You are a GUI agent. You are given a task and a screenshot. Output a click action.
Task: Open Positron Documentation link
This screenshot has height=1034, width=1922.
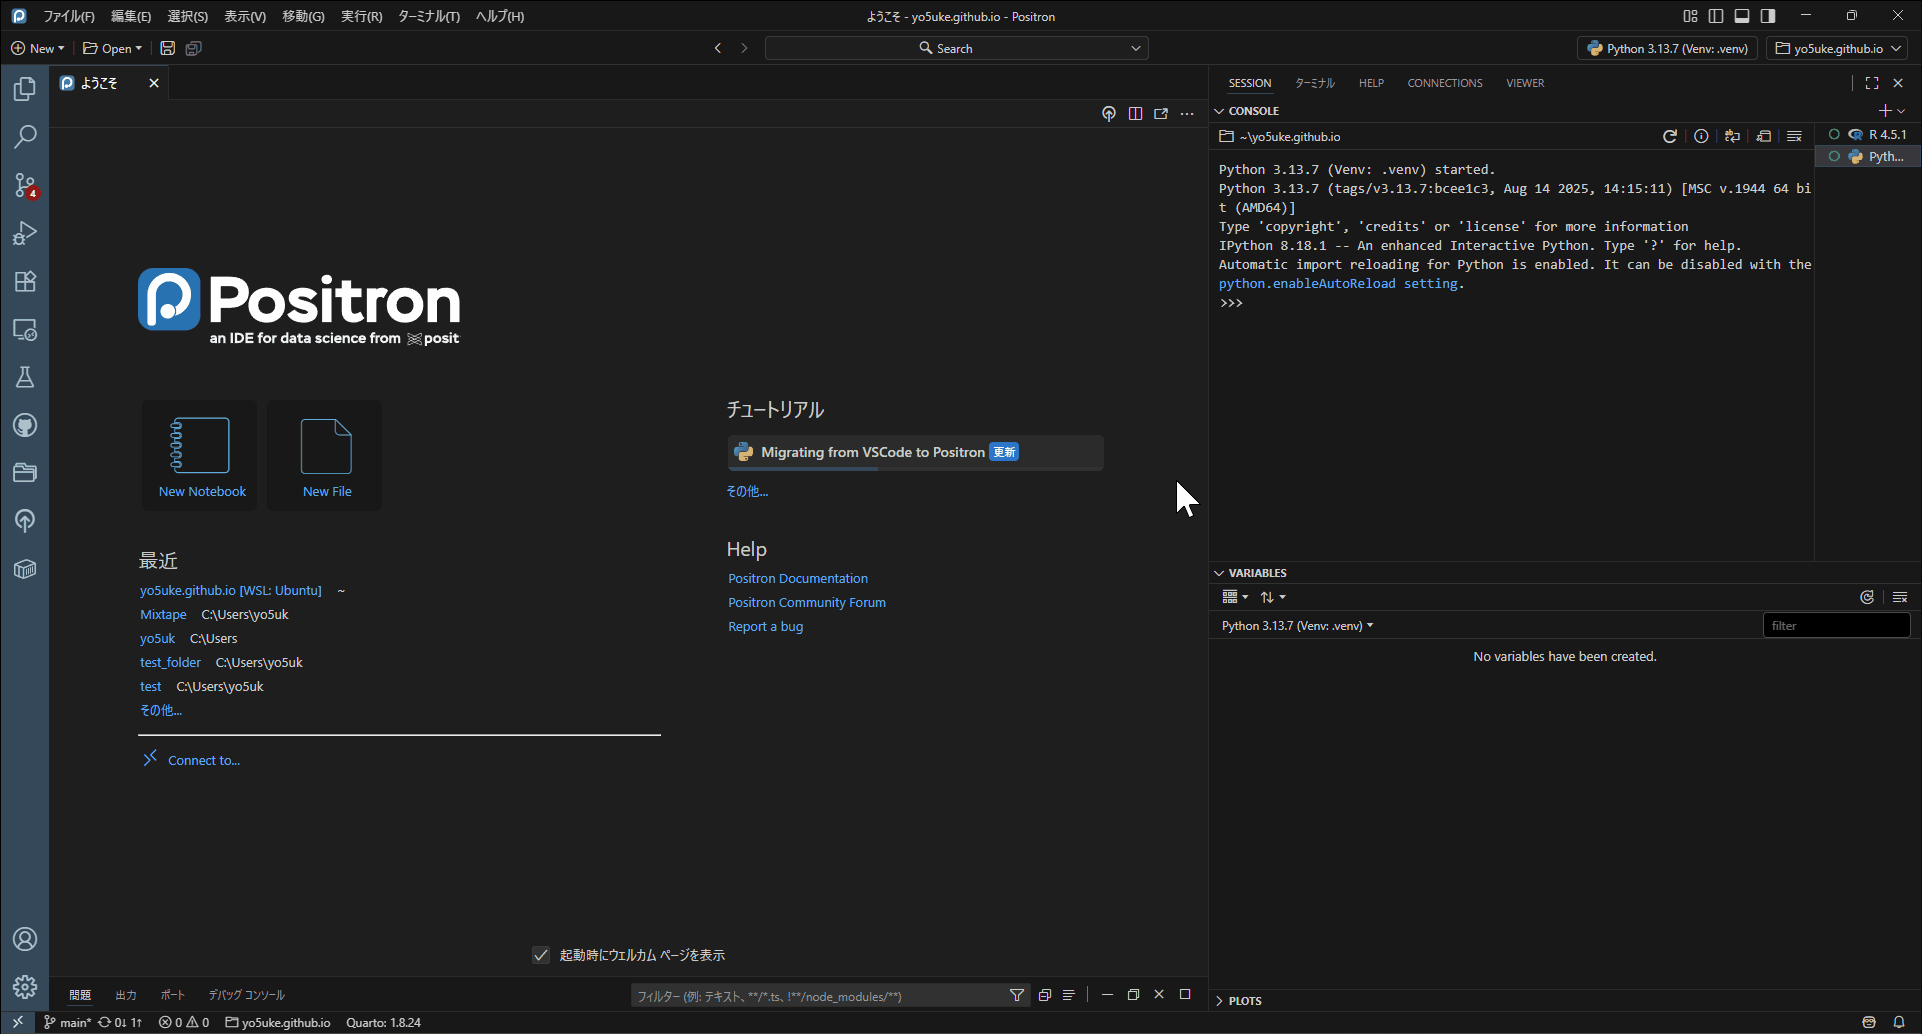pyautogui.click(x=797, y=578)
